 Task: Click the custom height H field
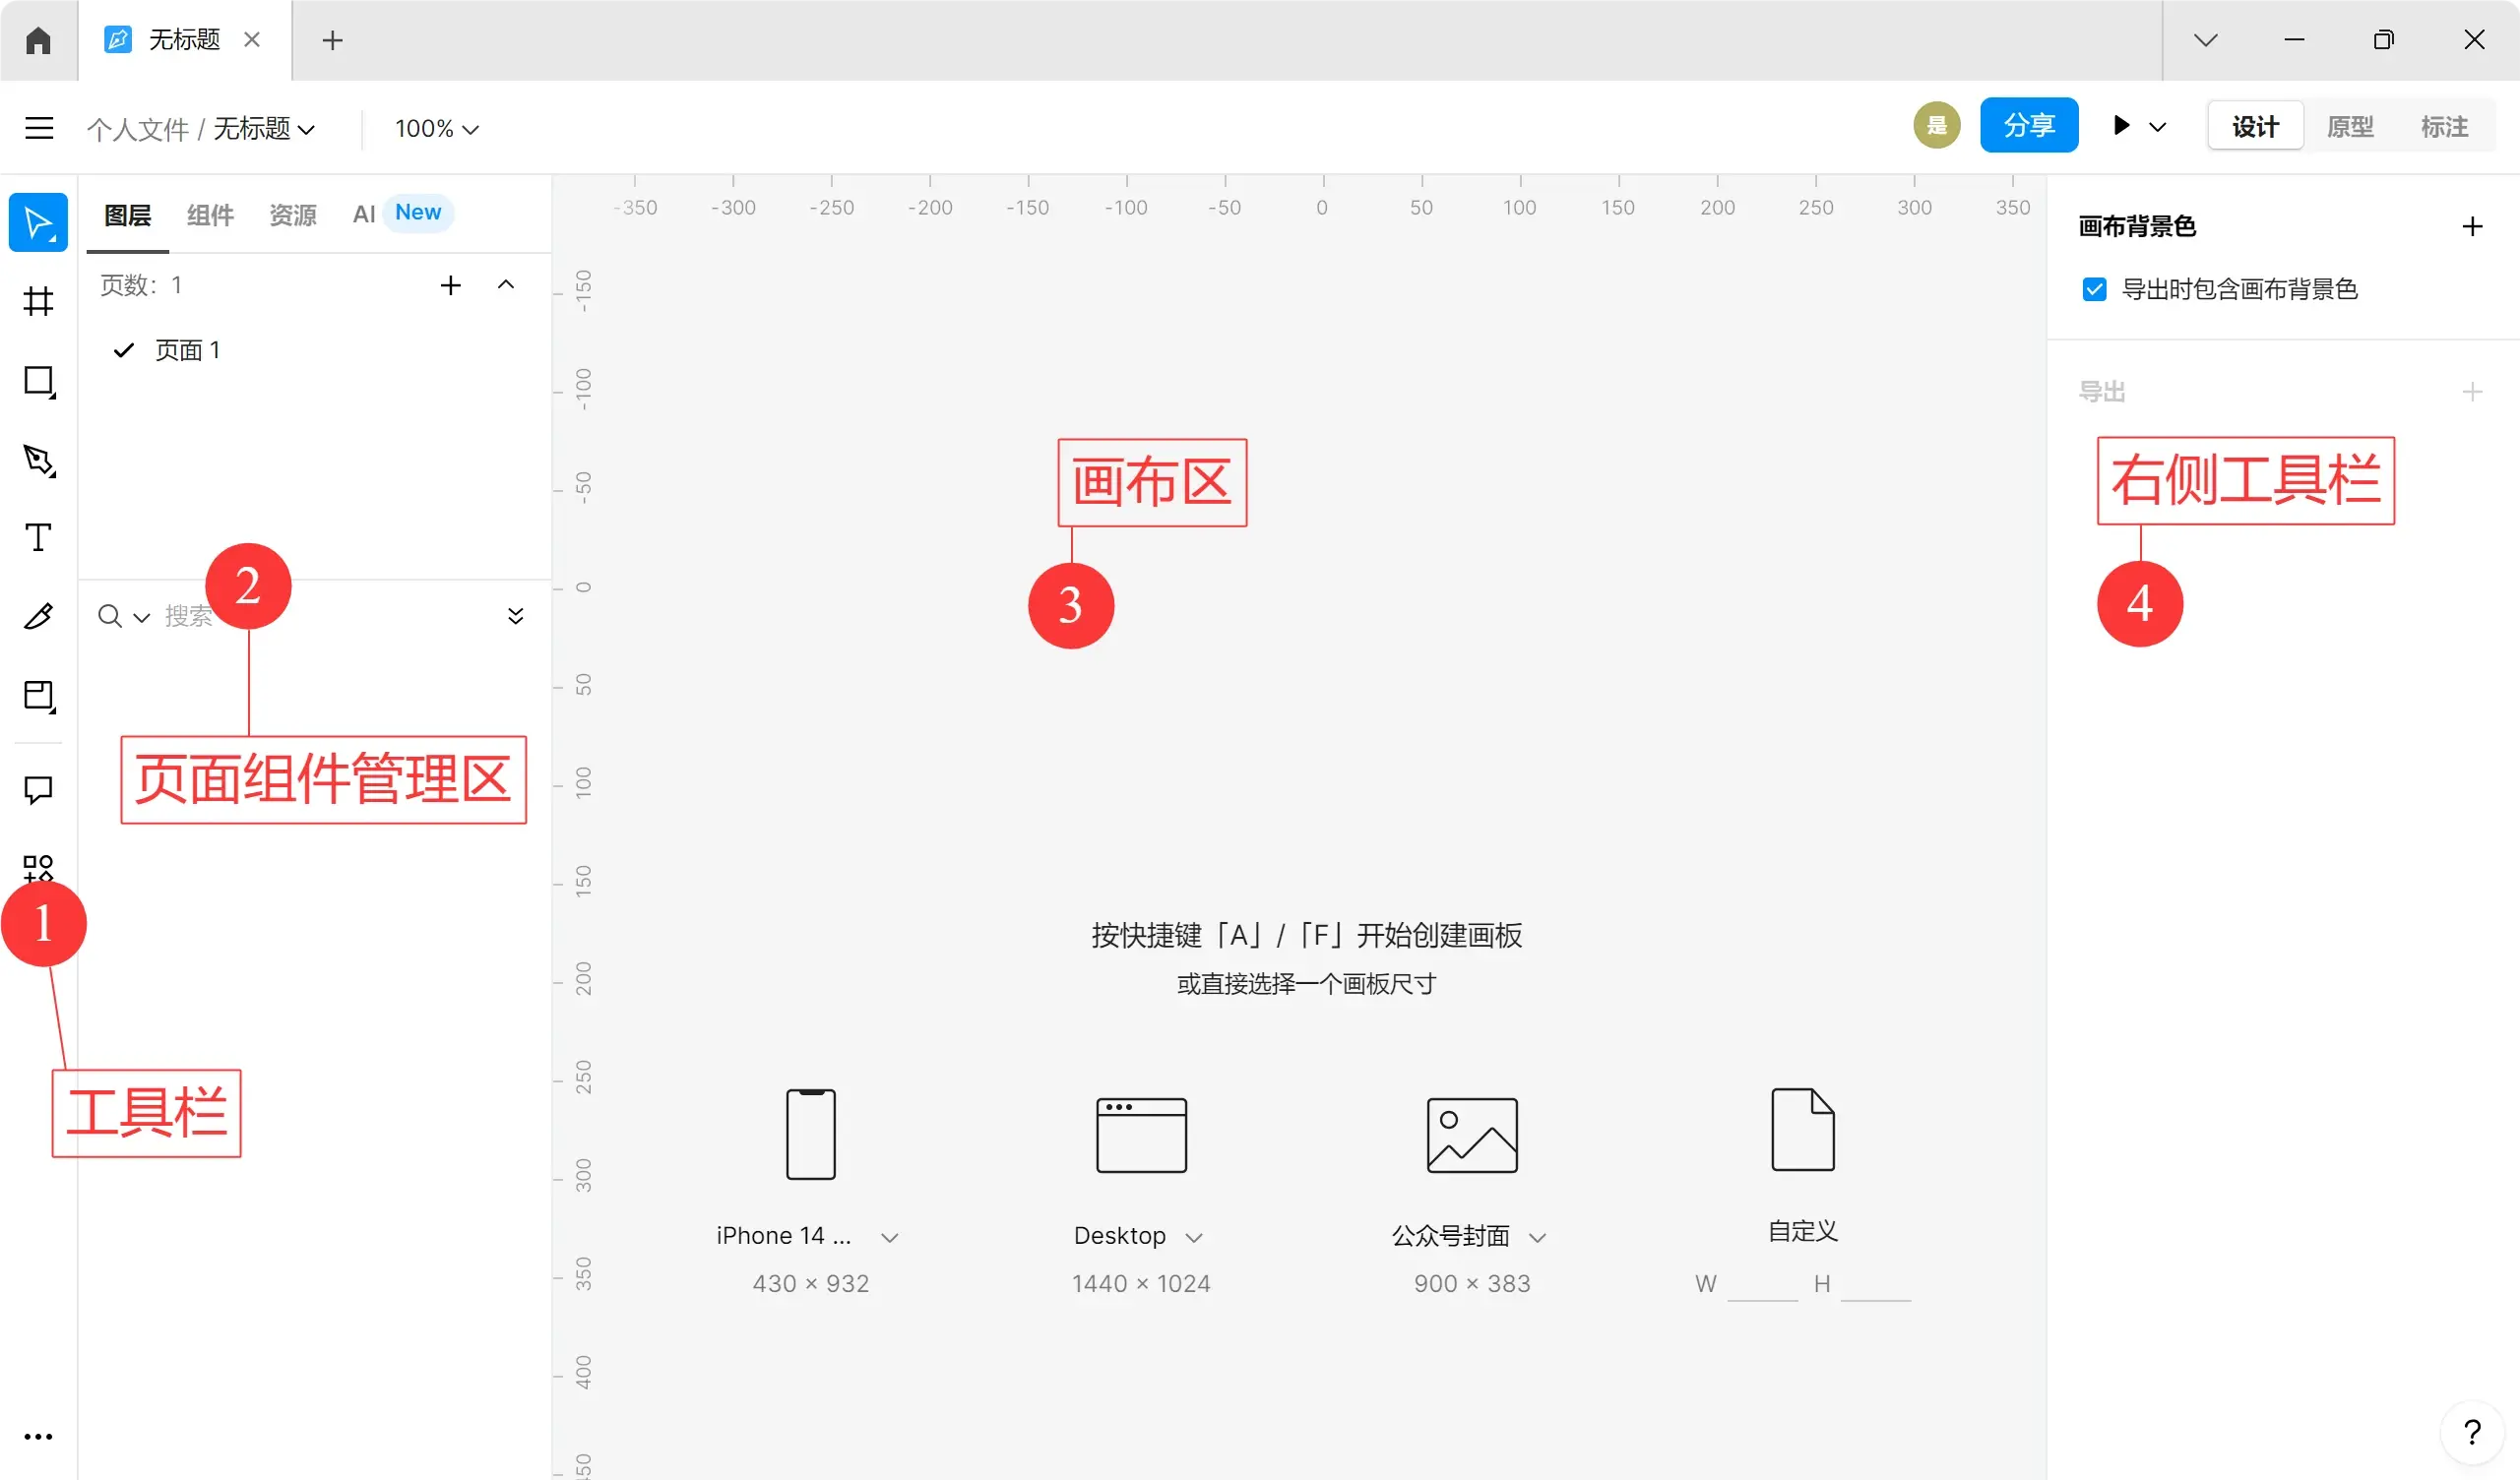pos(1876,1284)
